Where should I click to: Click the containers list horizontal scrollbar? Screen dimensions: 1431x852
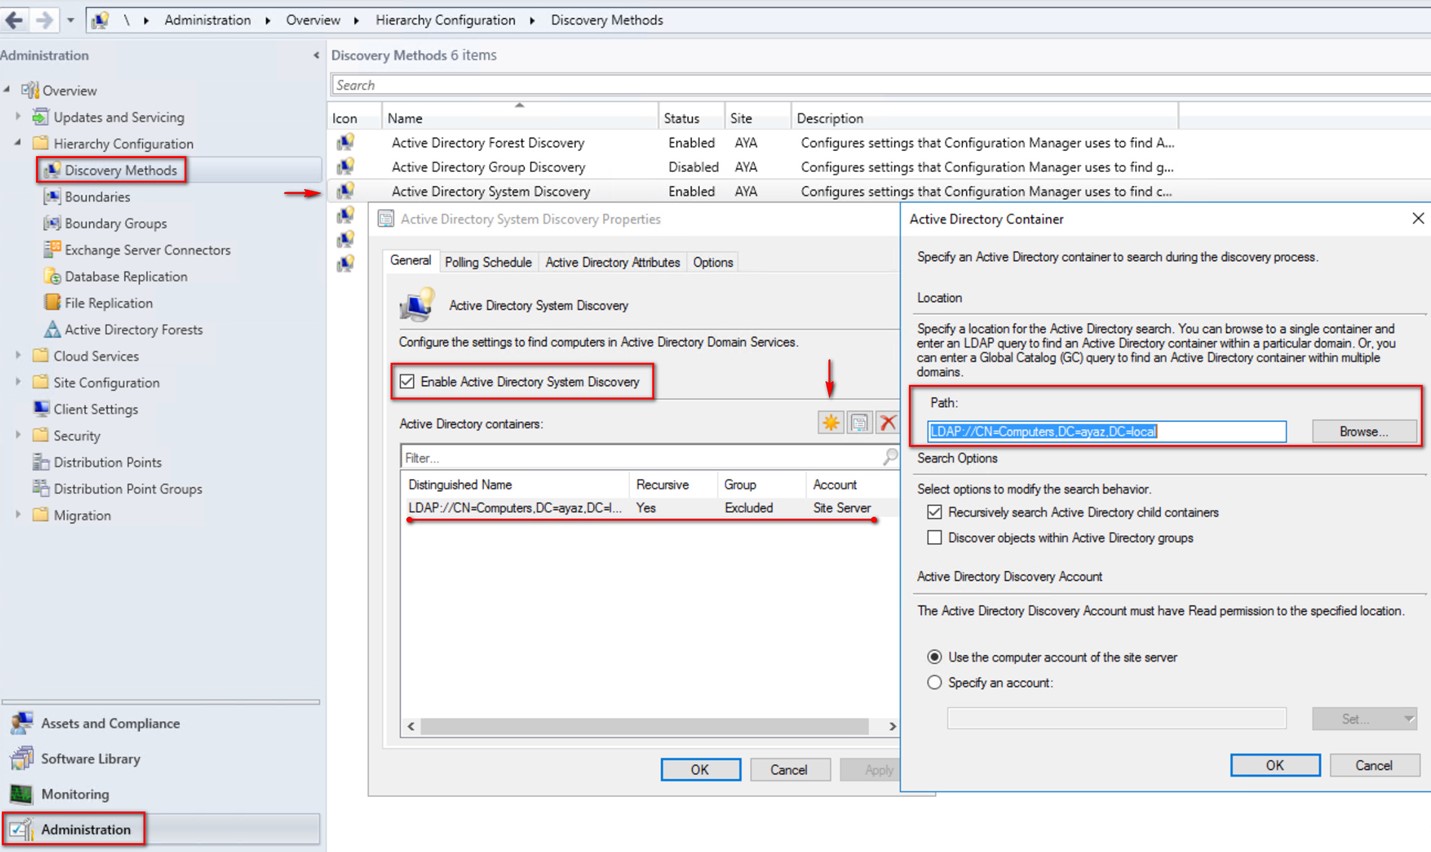tap(645, 726)
